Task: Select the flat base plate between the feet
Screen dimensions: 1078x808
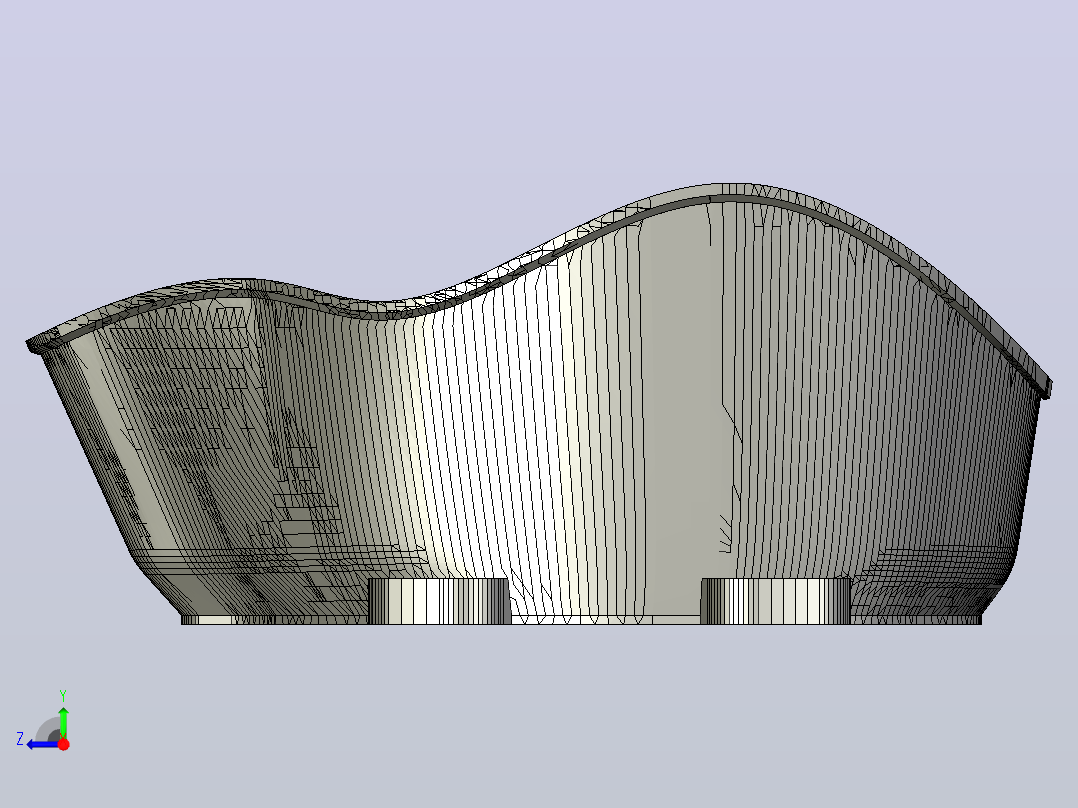Action: pyautogui.click(x=606, y=620)
